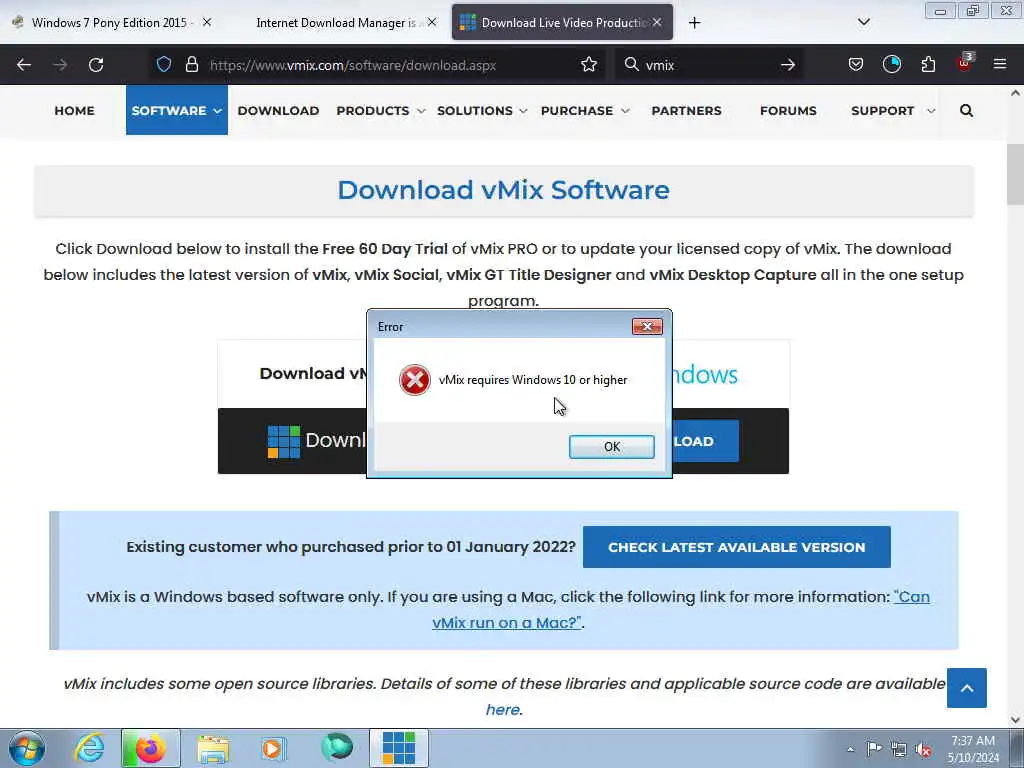The height and width of the screenshot is (768, 1024).
Task: Open a new browser tab
Action: point(694,23)
